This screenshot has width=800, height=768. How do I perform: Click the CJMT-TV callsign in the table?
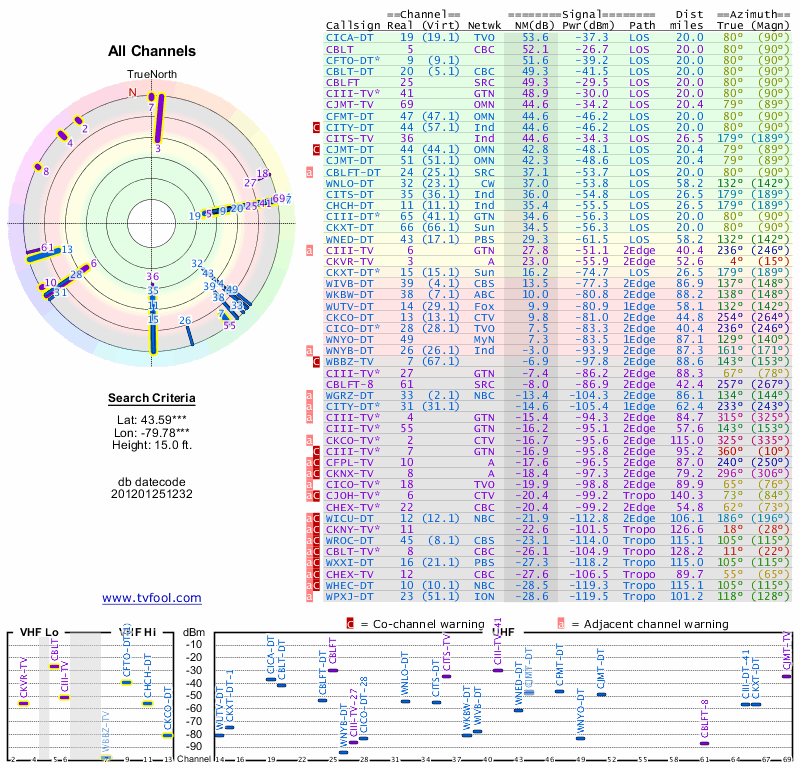click(349, 105)
